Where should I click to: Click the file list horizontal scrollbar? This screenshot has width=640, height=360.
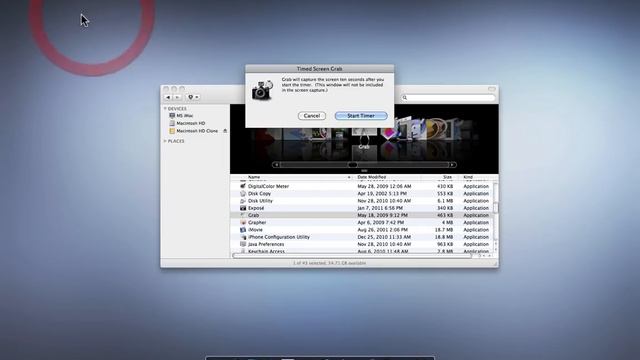click(352, 256)
